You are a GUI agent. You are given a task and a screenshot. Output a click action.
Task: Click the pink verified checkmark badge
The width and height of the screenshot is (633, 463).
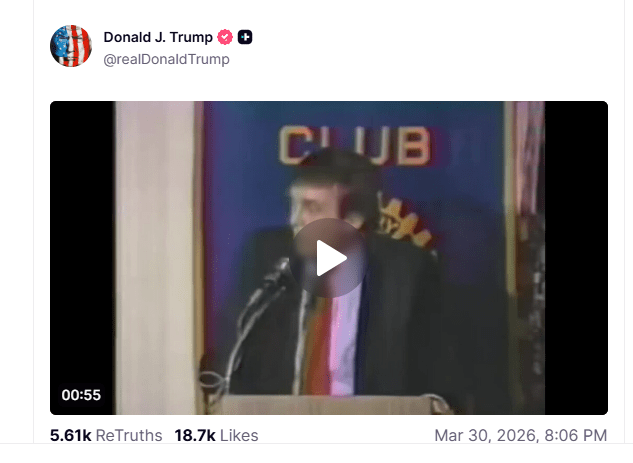coord(225,37)
